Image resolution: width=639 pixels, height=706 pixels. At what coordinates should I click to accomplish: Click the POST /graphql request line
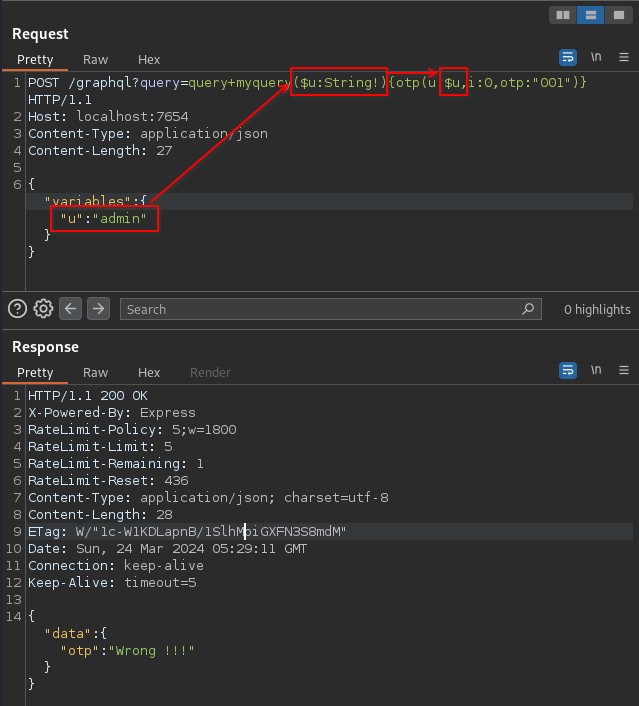pyautogui.click(x=307, y=91)
